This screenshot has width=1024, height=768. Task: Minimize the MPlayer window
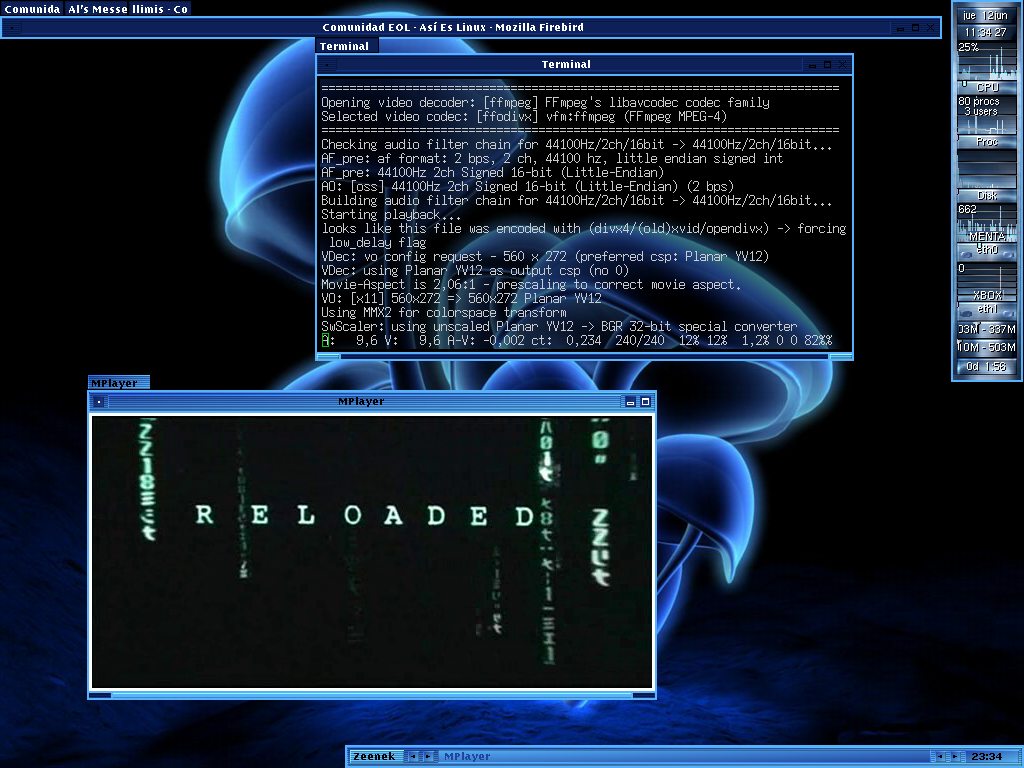[x=630, y=402]
